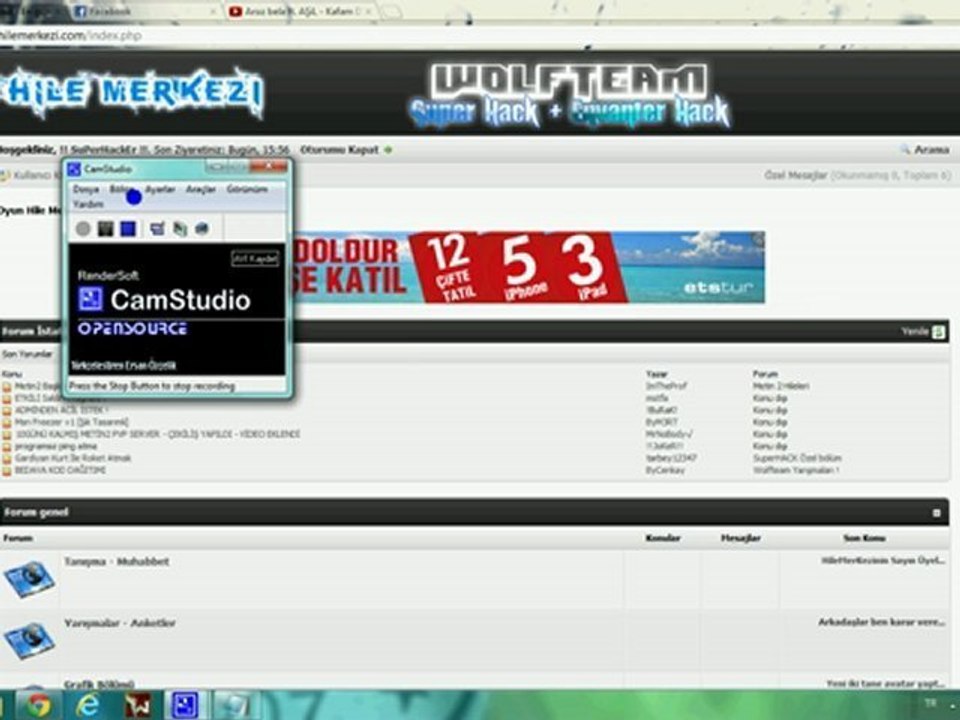The image size is (960, 720).
Task: Click author ByMORT
Action: tap(662, 422)
